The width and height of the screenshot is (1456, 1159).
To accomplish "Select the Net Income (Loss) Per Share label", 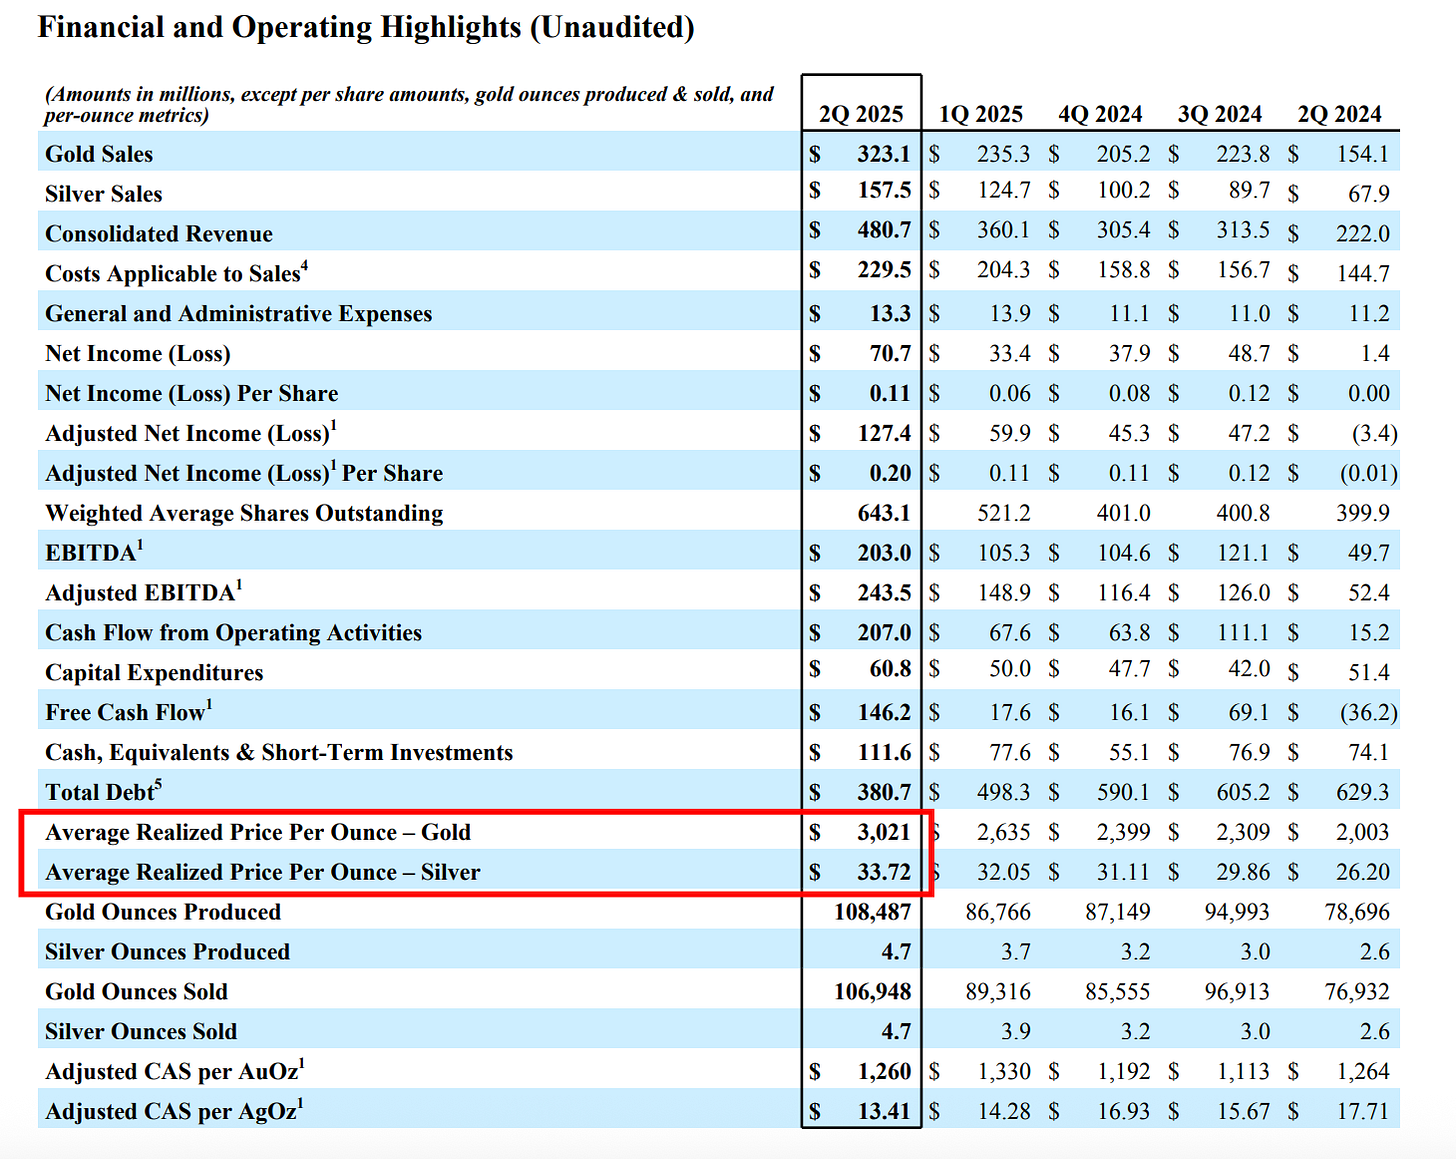I will point(192,394).
